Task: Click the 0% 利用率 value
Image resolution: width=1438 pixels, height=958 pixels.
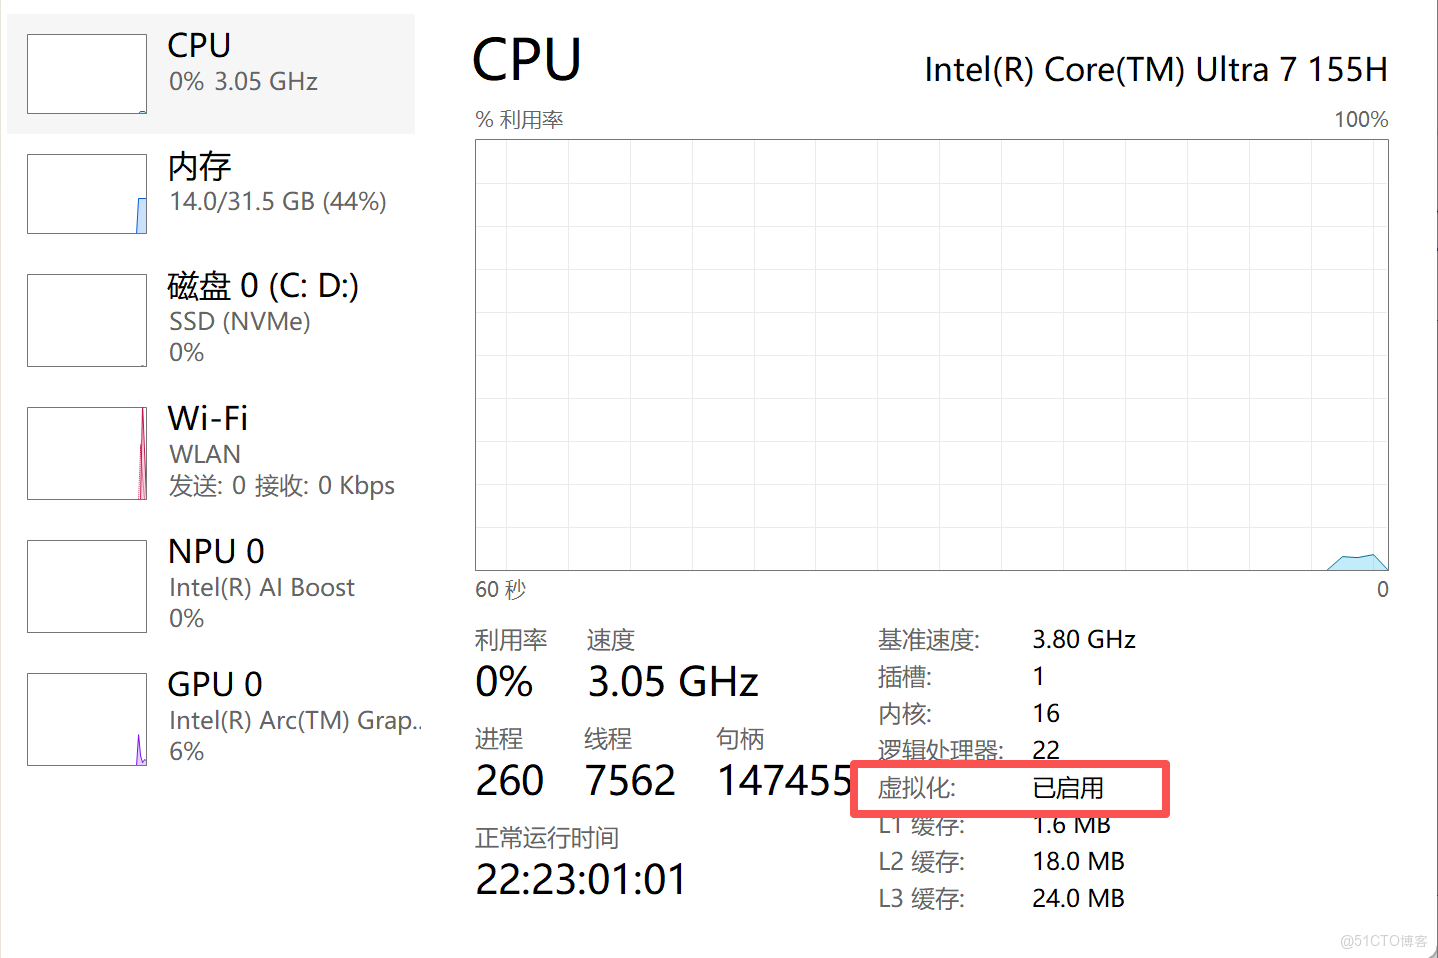Action: (504, 682)
